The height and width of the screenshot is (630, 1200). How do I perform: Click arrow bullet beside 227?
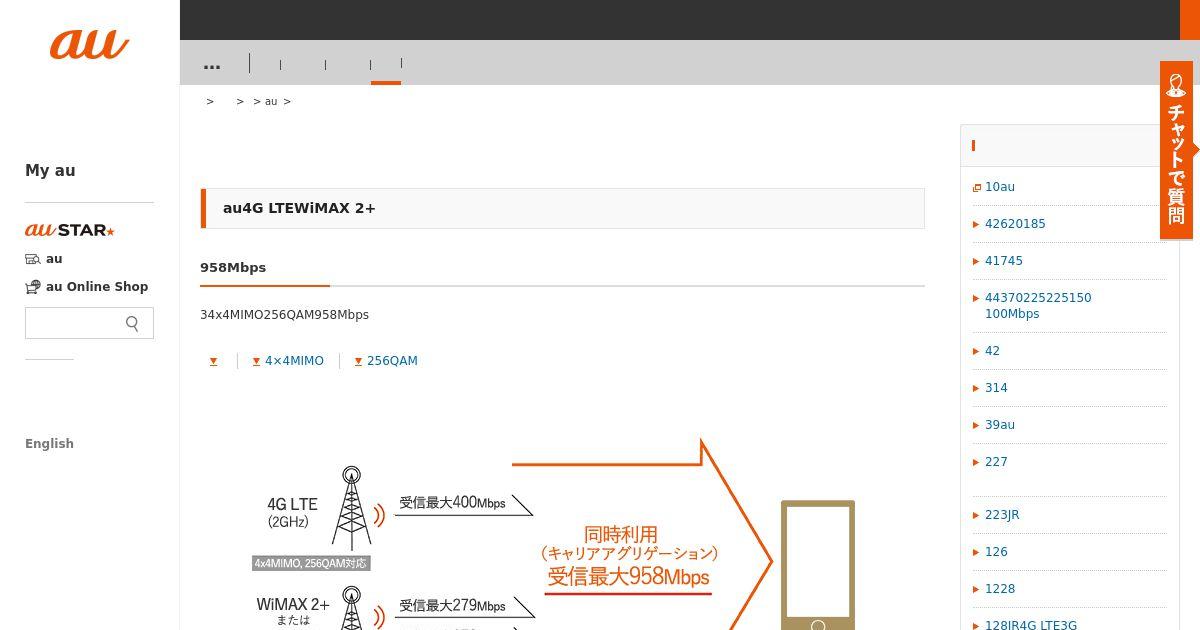coord(976,462)
